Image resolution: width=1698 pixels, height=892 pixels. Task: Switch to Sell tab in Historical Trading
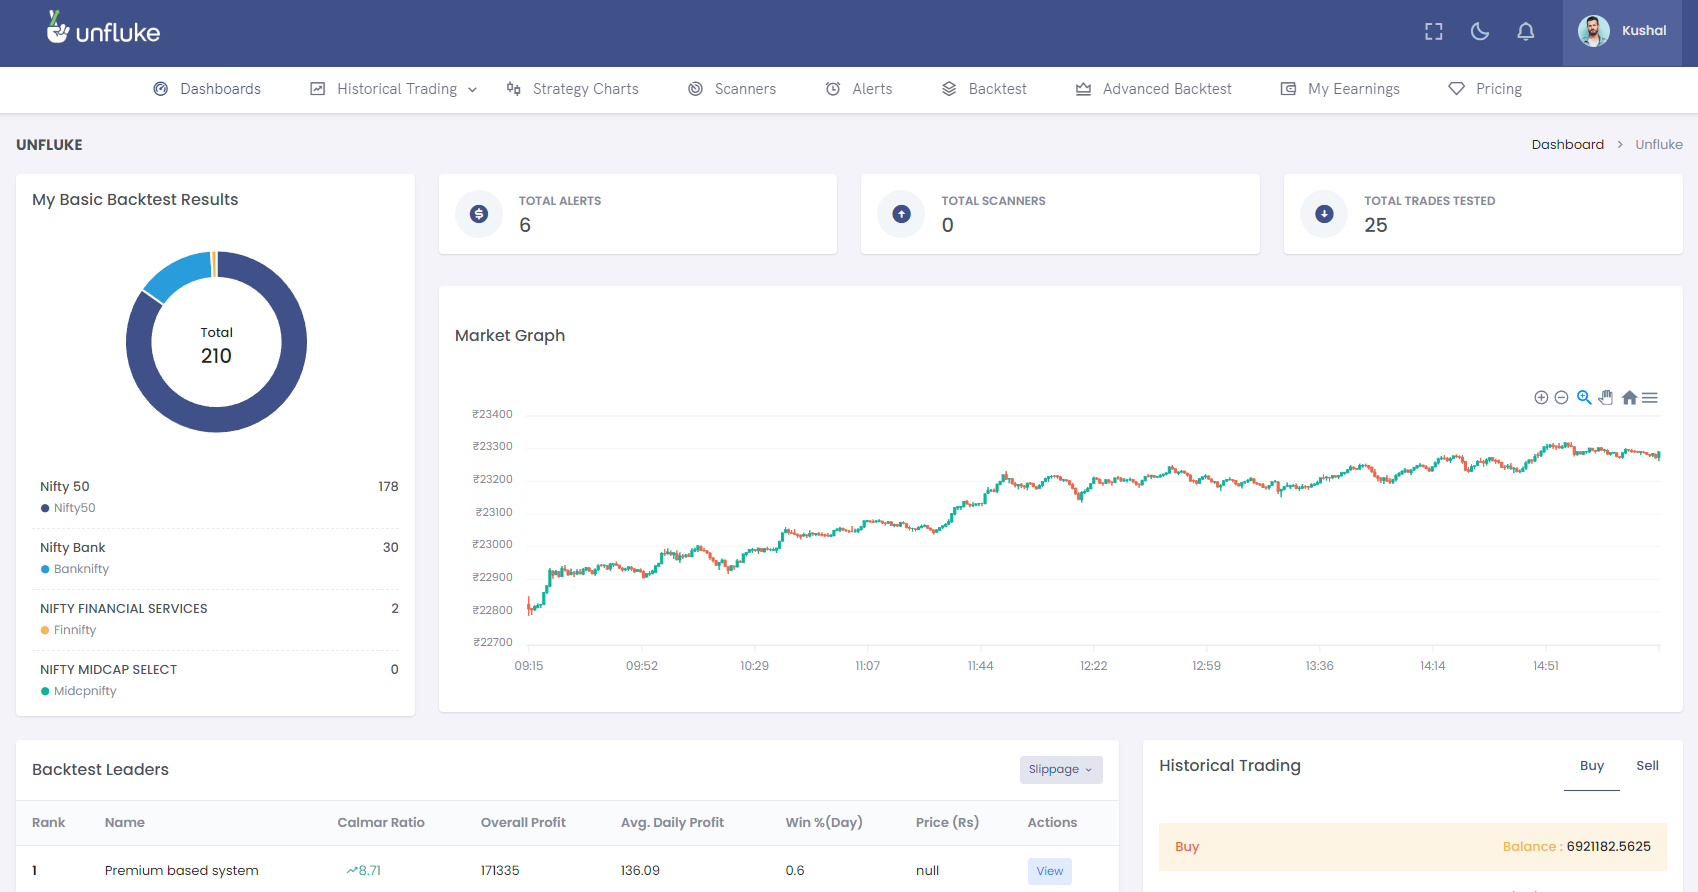[x=1647, y=766]
